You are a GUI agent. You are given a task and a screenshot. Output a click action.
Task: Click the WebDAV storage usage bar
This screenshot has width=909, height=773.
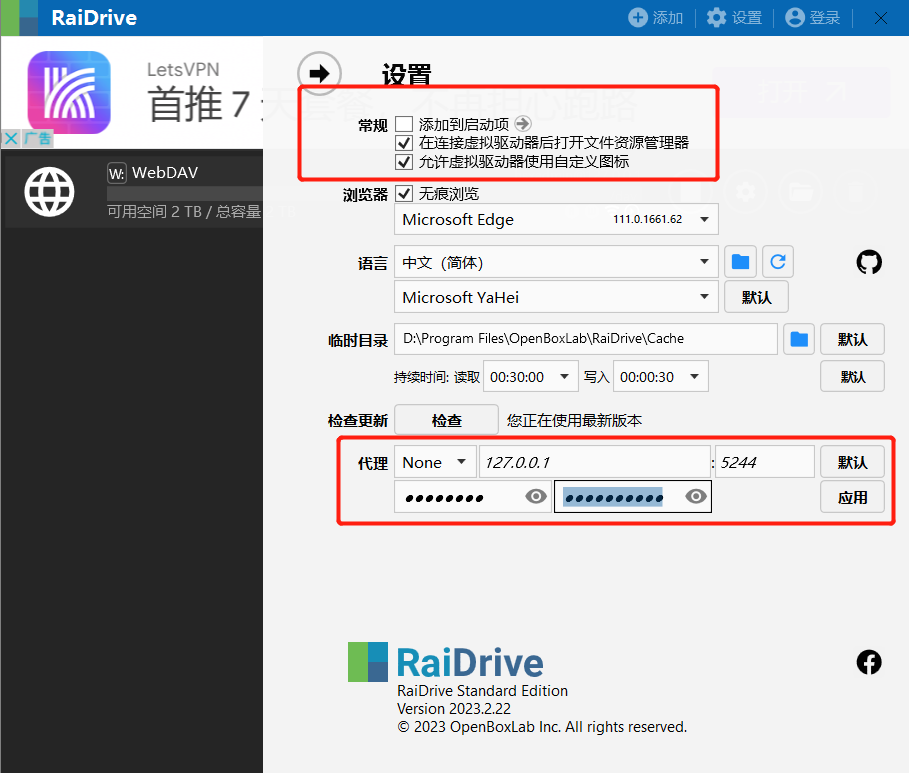(x=186, y=193)
